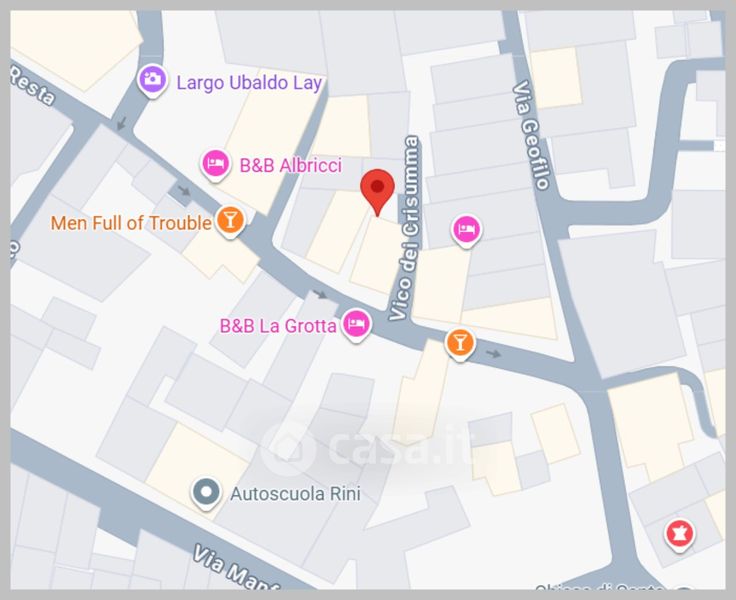Click the Autoscuola Rini gray marker icon
Viewport: 736px width, 600px height.
[x=206, y=494]
